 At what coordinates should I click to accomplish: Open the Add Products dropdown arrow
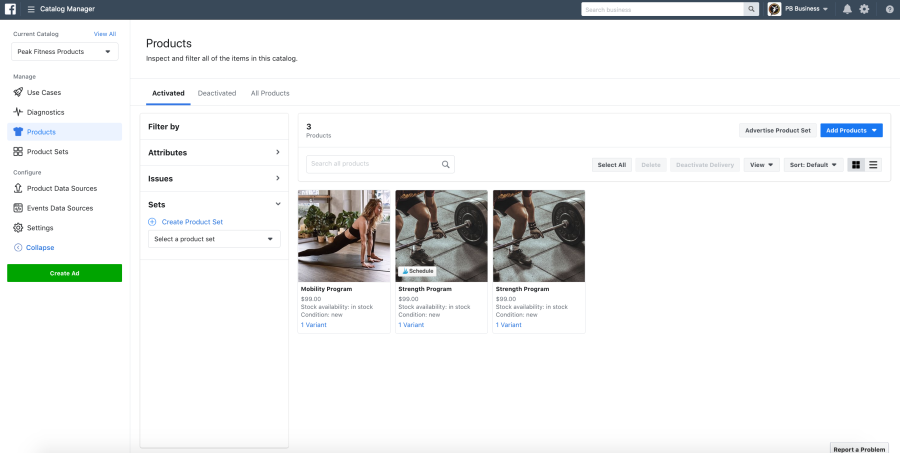(x=874, y=130)
